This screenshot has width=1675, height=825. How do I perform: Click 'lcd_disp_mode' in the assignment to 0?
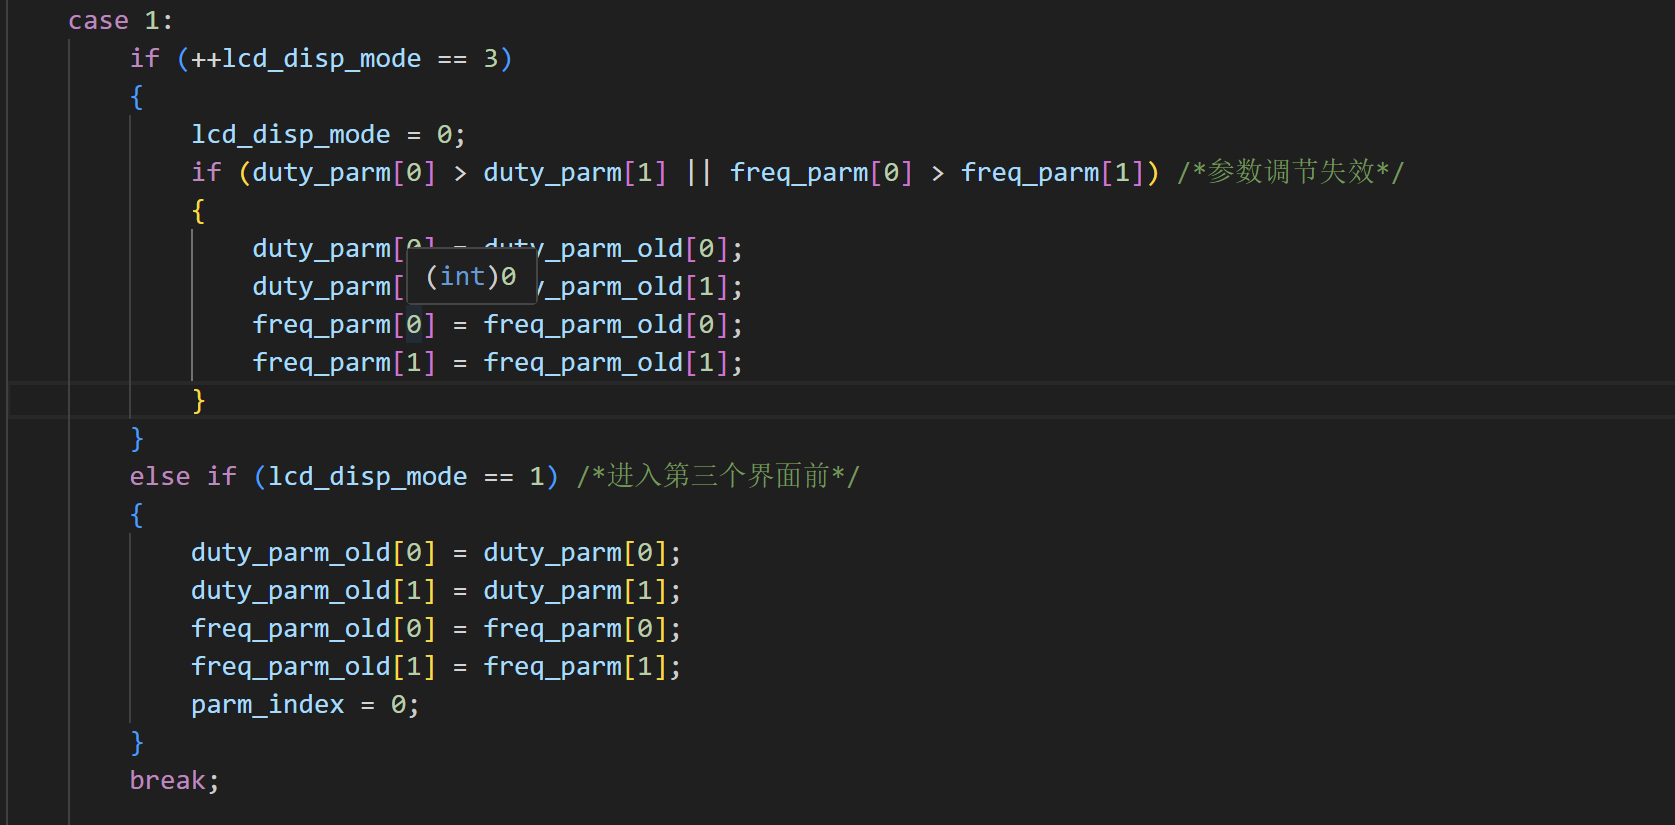point(290,134)
